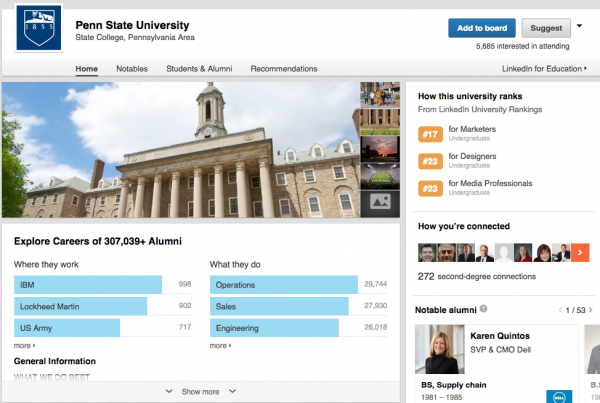Click the Penn State University shield logo
Screen dimensions: 600x403
point(39,28)
